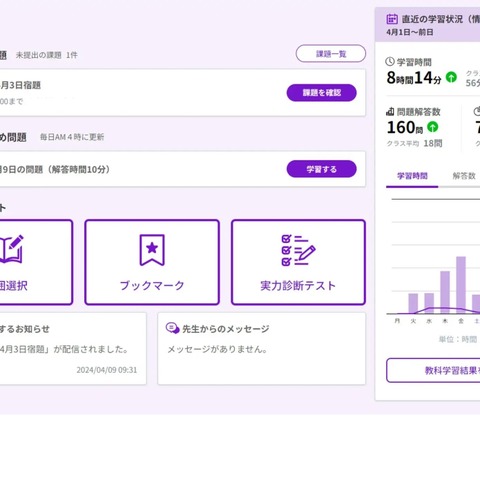Click the 8時間14分 study time value

(x=414, y=78)
